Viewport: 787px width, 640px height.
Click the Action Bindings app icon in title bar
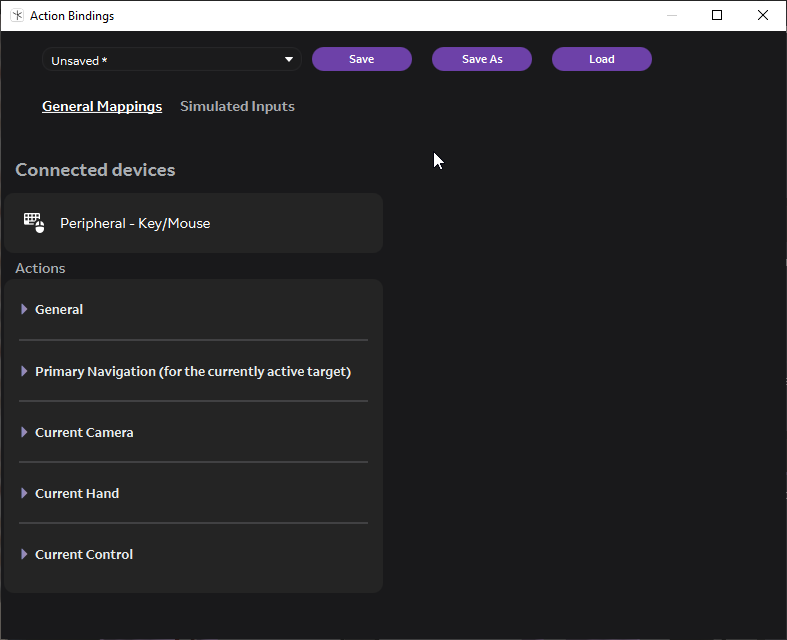[x=17, y=16]
